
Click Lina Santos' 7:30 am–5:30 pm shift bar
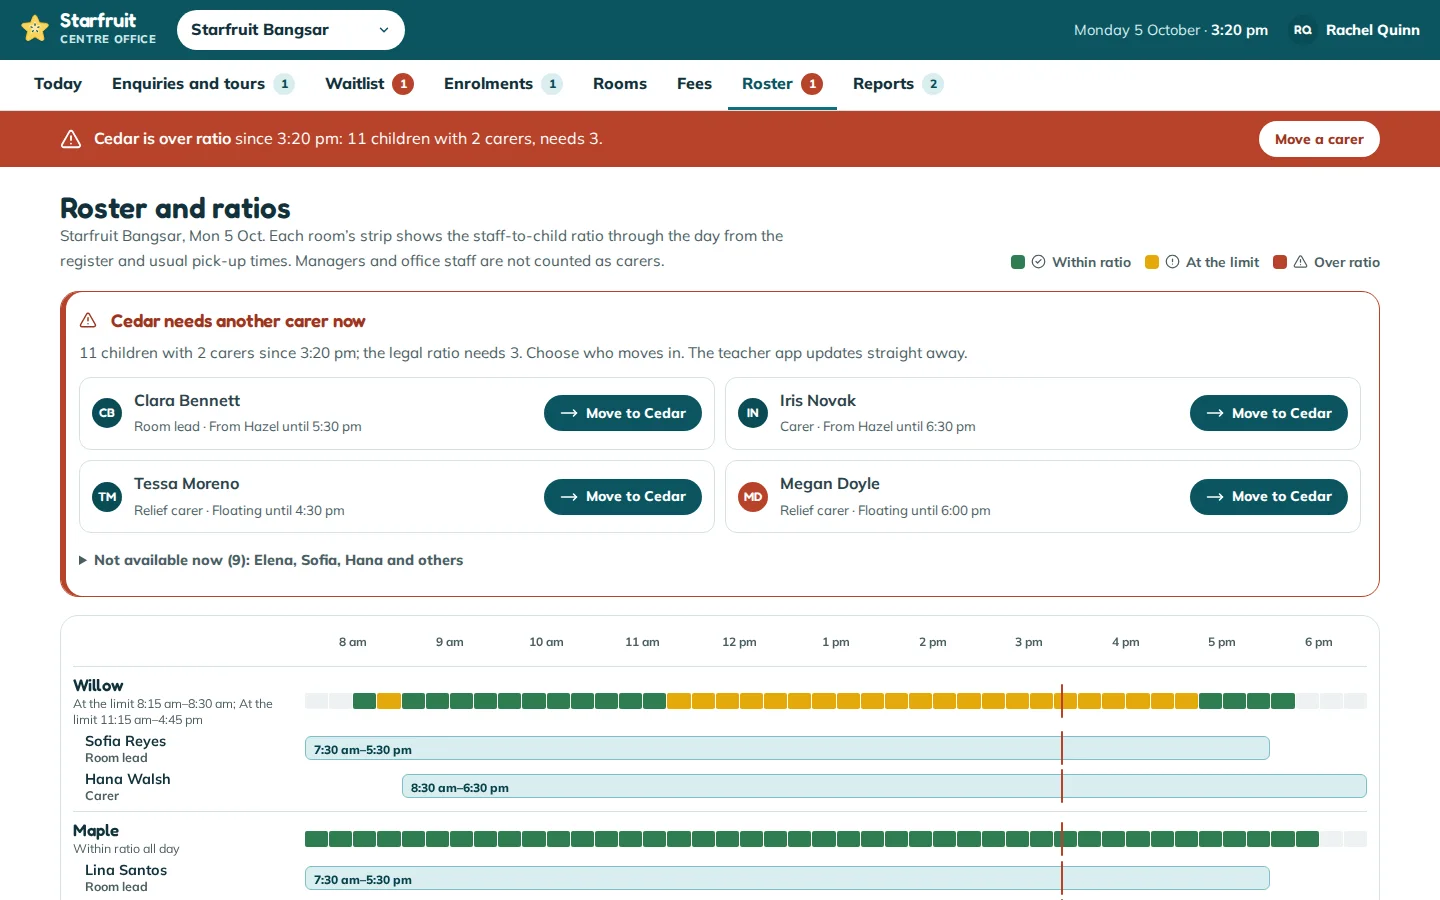pyautogui.click(x=787, y=879)
